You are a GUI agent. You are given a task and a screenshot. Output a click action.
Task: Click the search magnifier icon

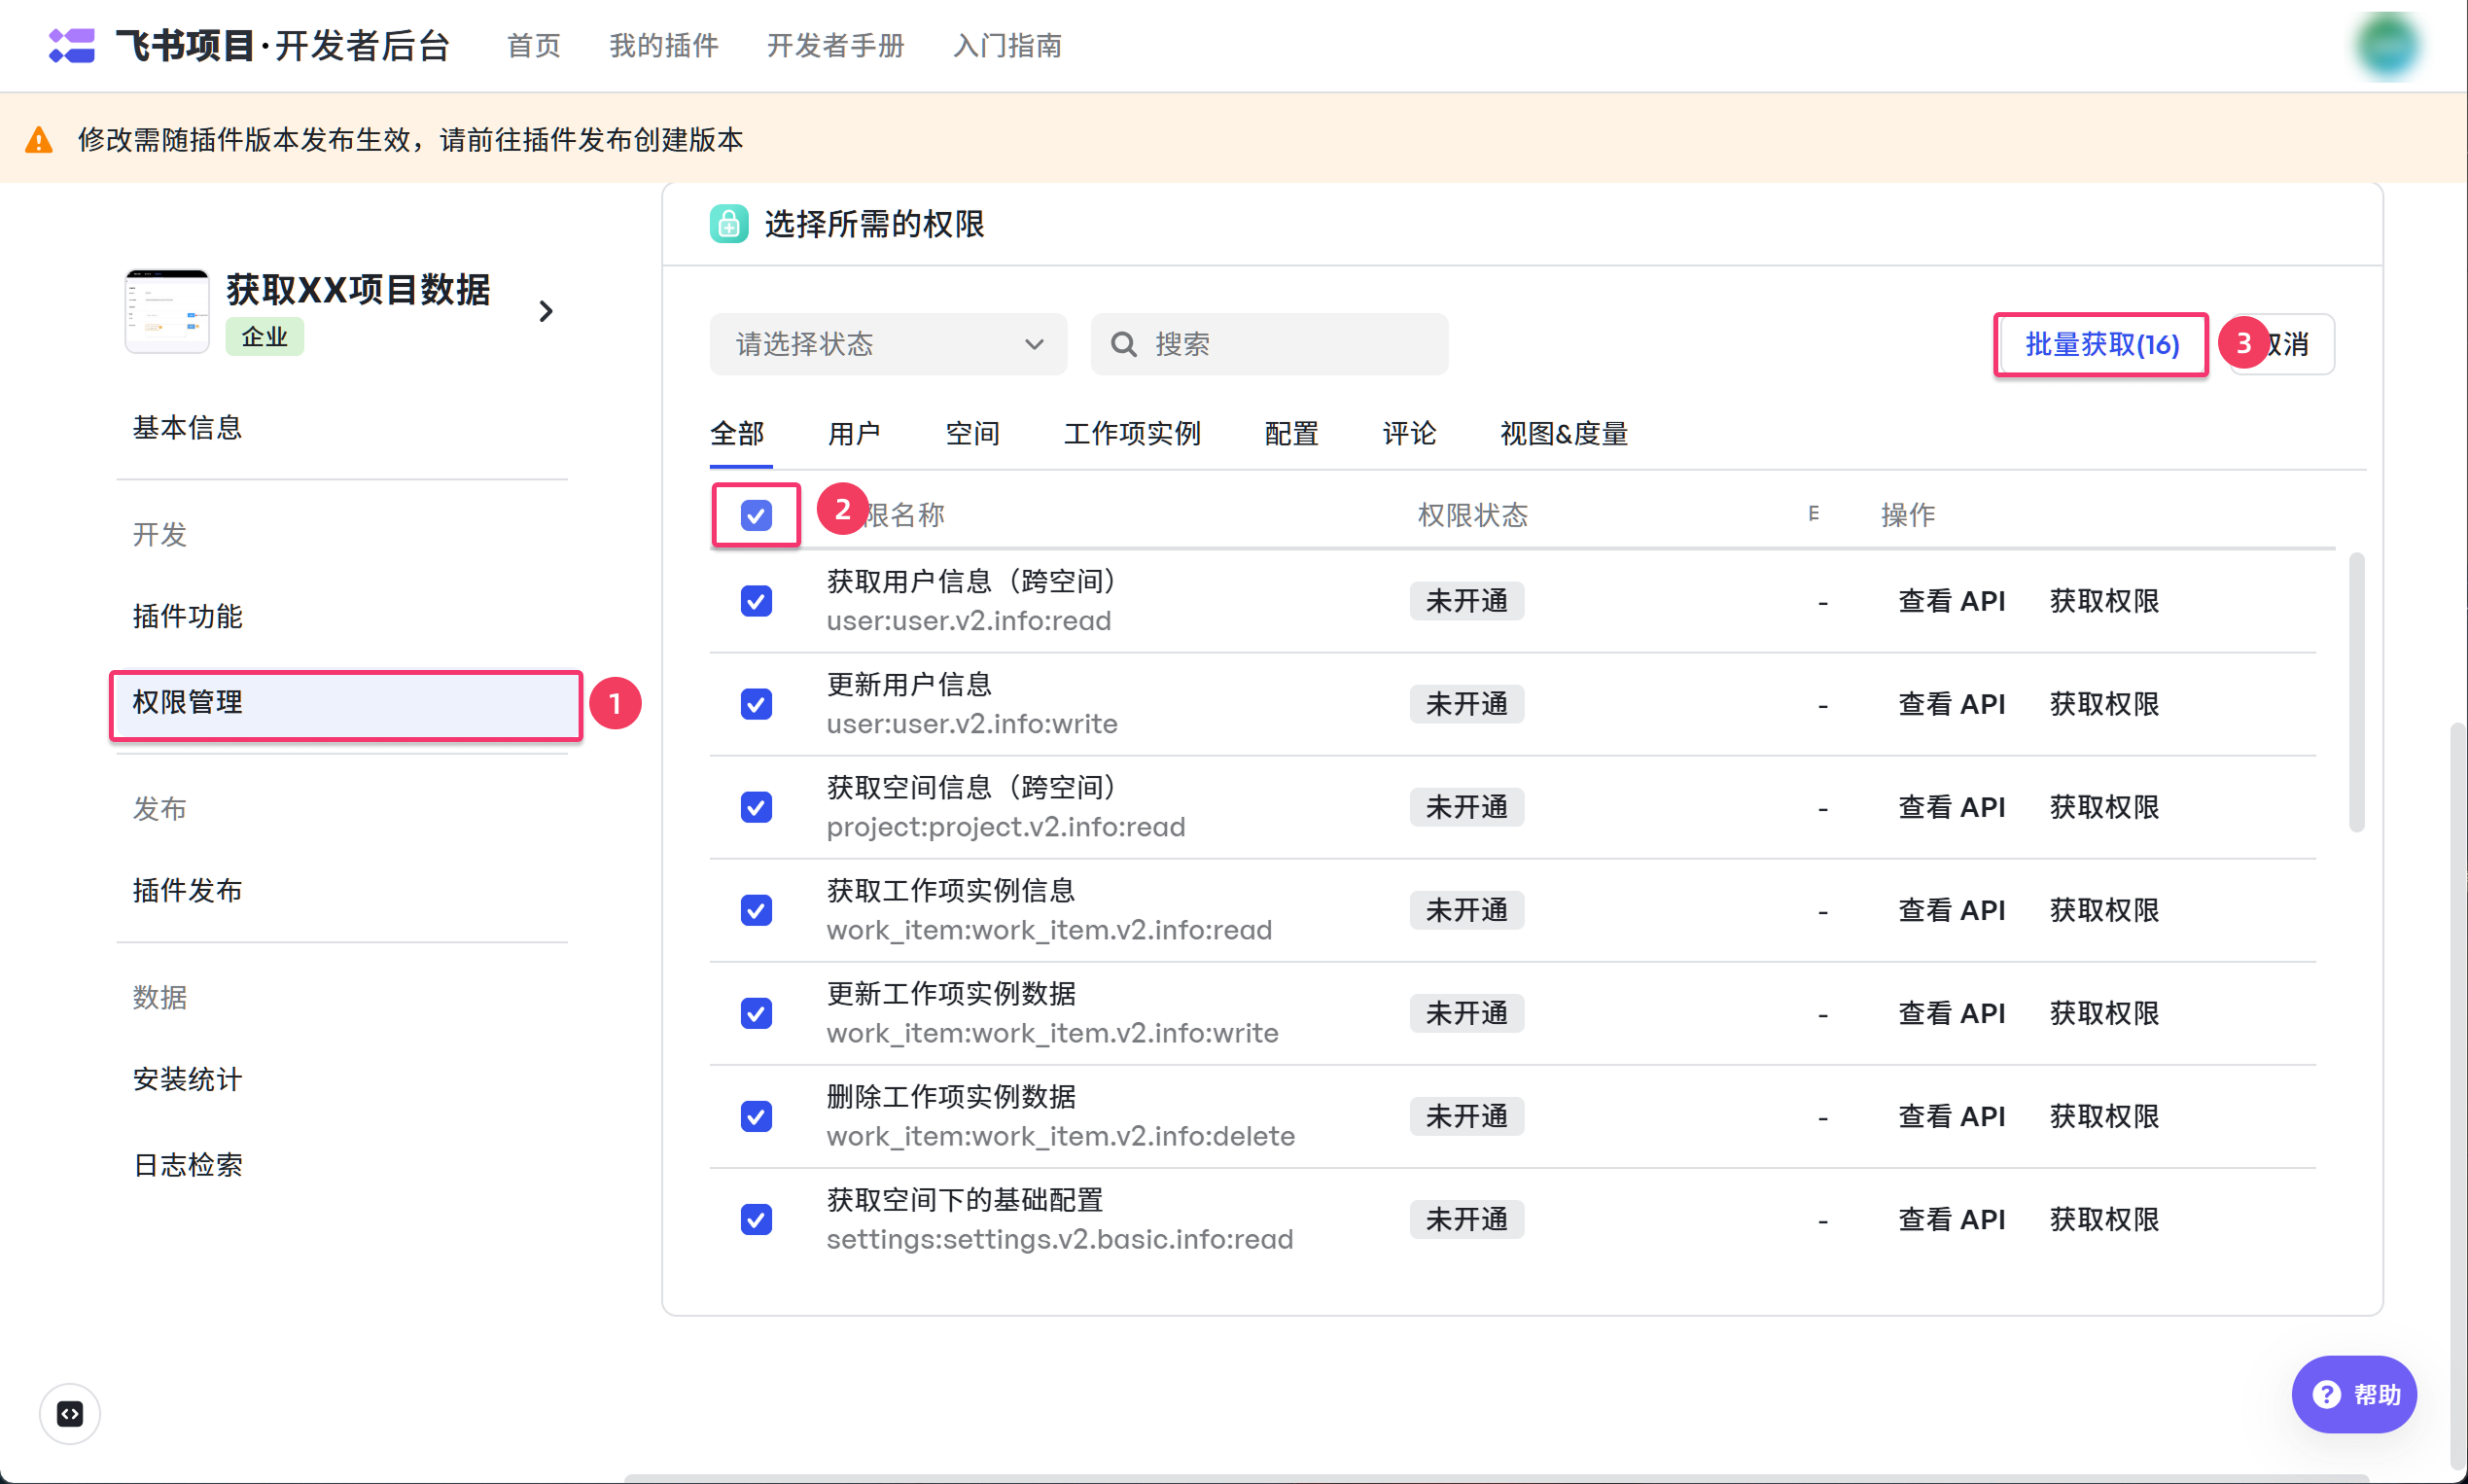pyautogui.click(x=1123, y=344)
